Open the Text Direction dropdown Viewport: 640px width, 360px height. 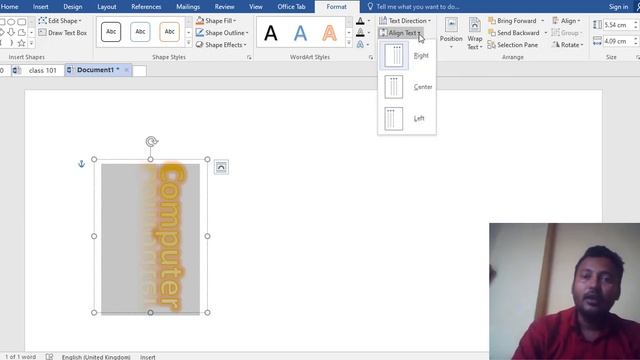pos(404,20)
